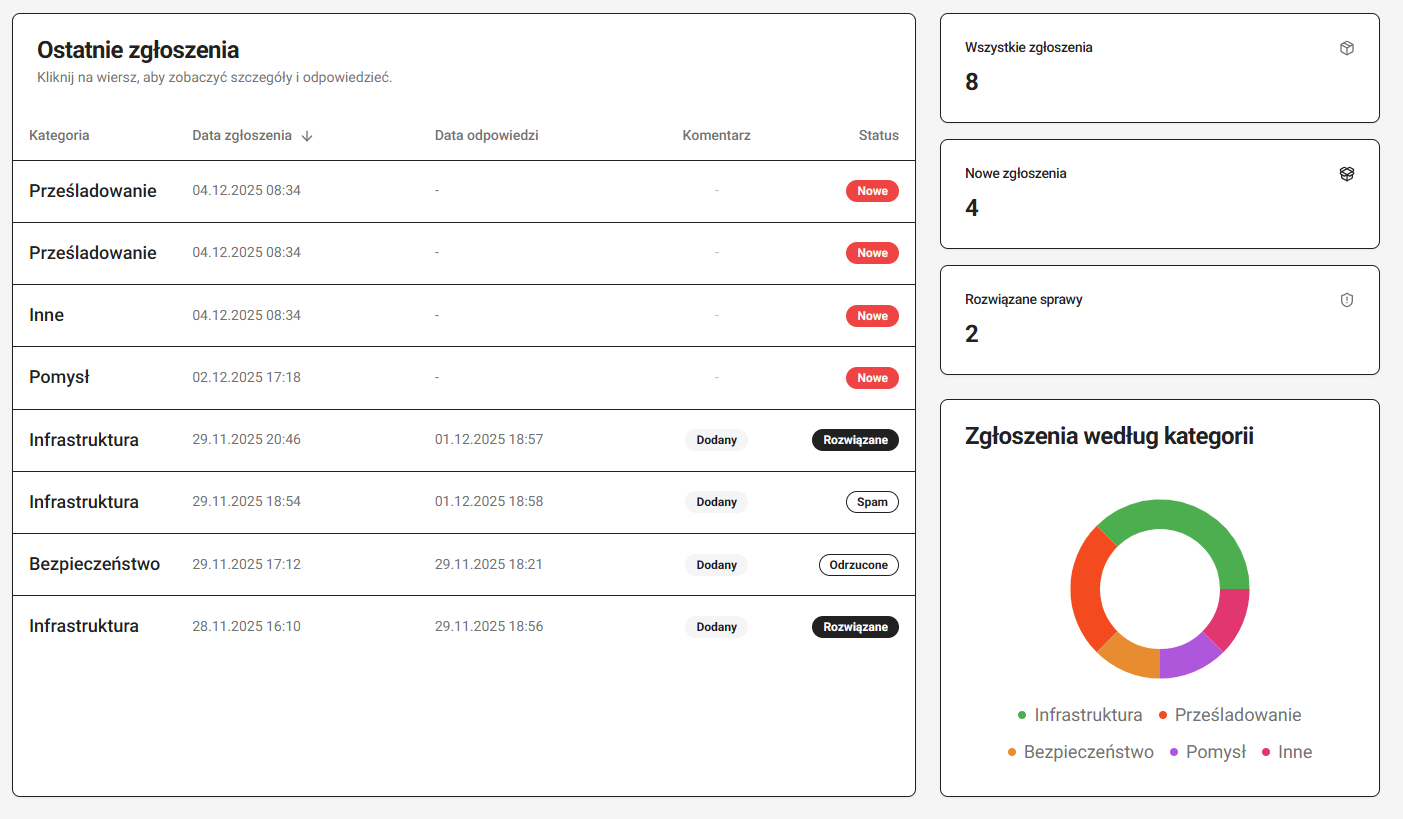Click the Nowe status badge in Inne row
This screenshot has height=819, width=1403.
872,316
